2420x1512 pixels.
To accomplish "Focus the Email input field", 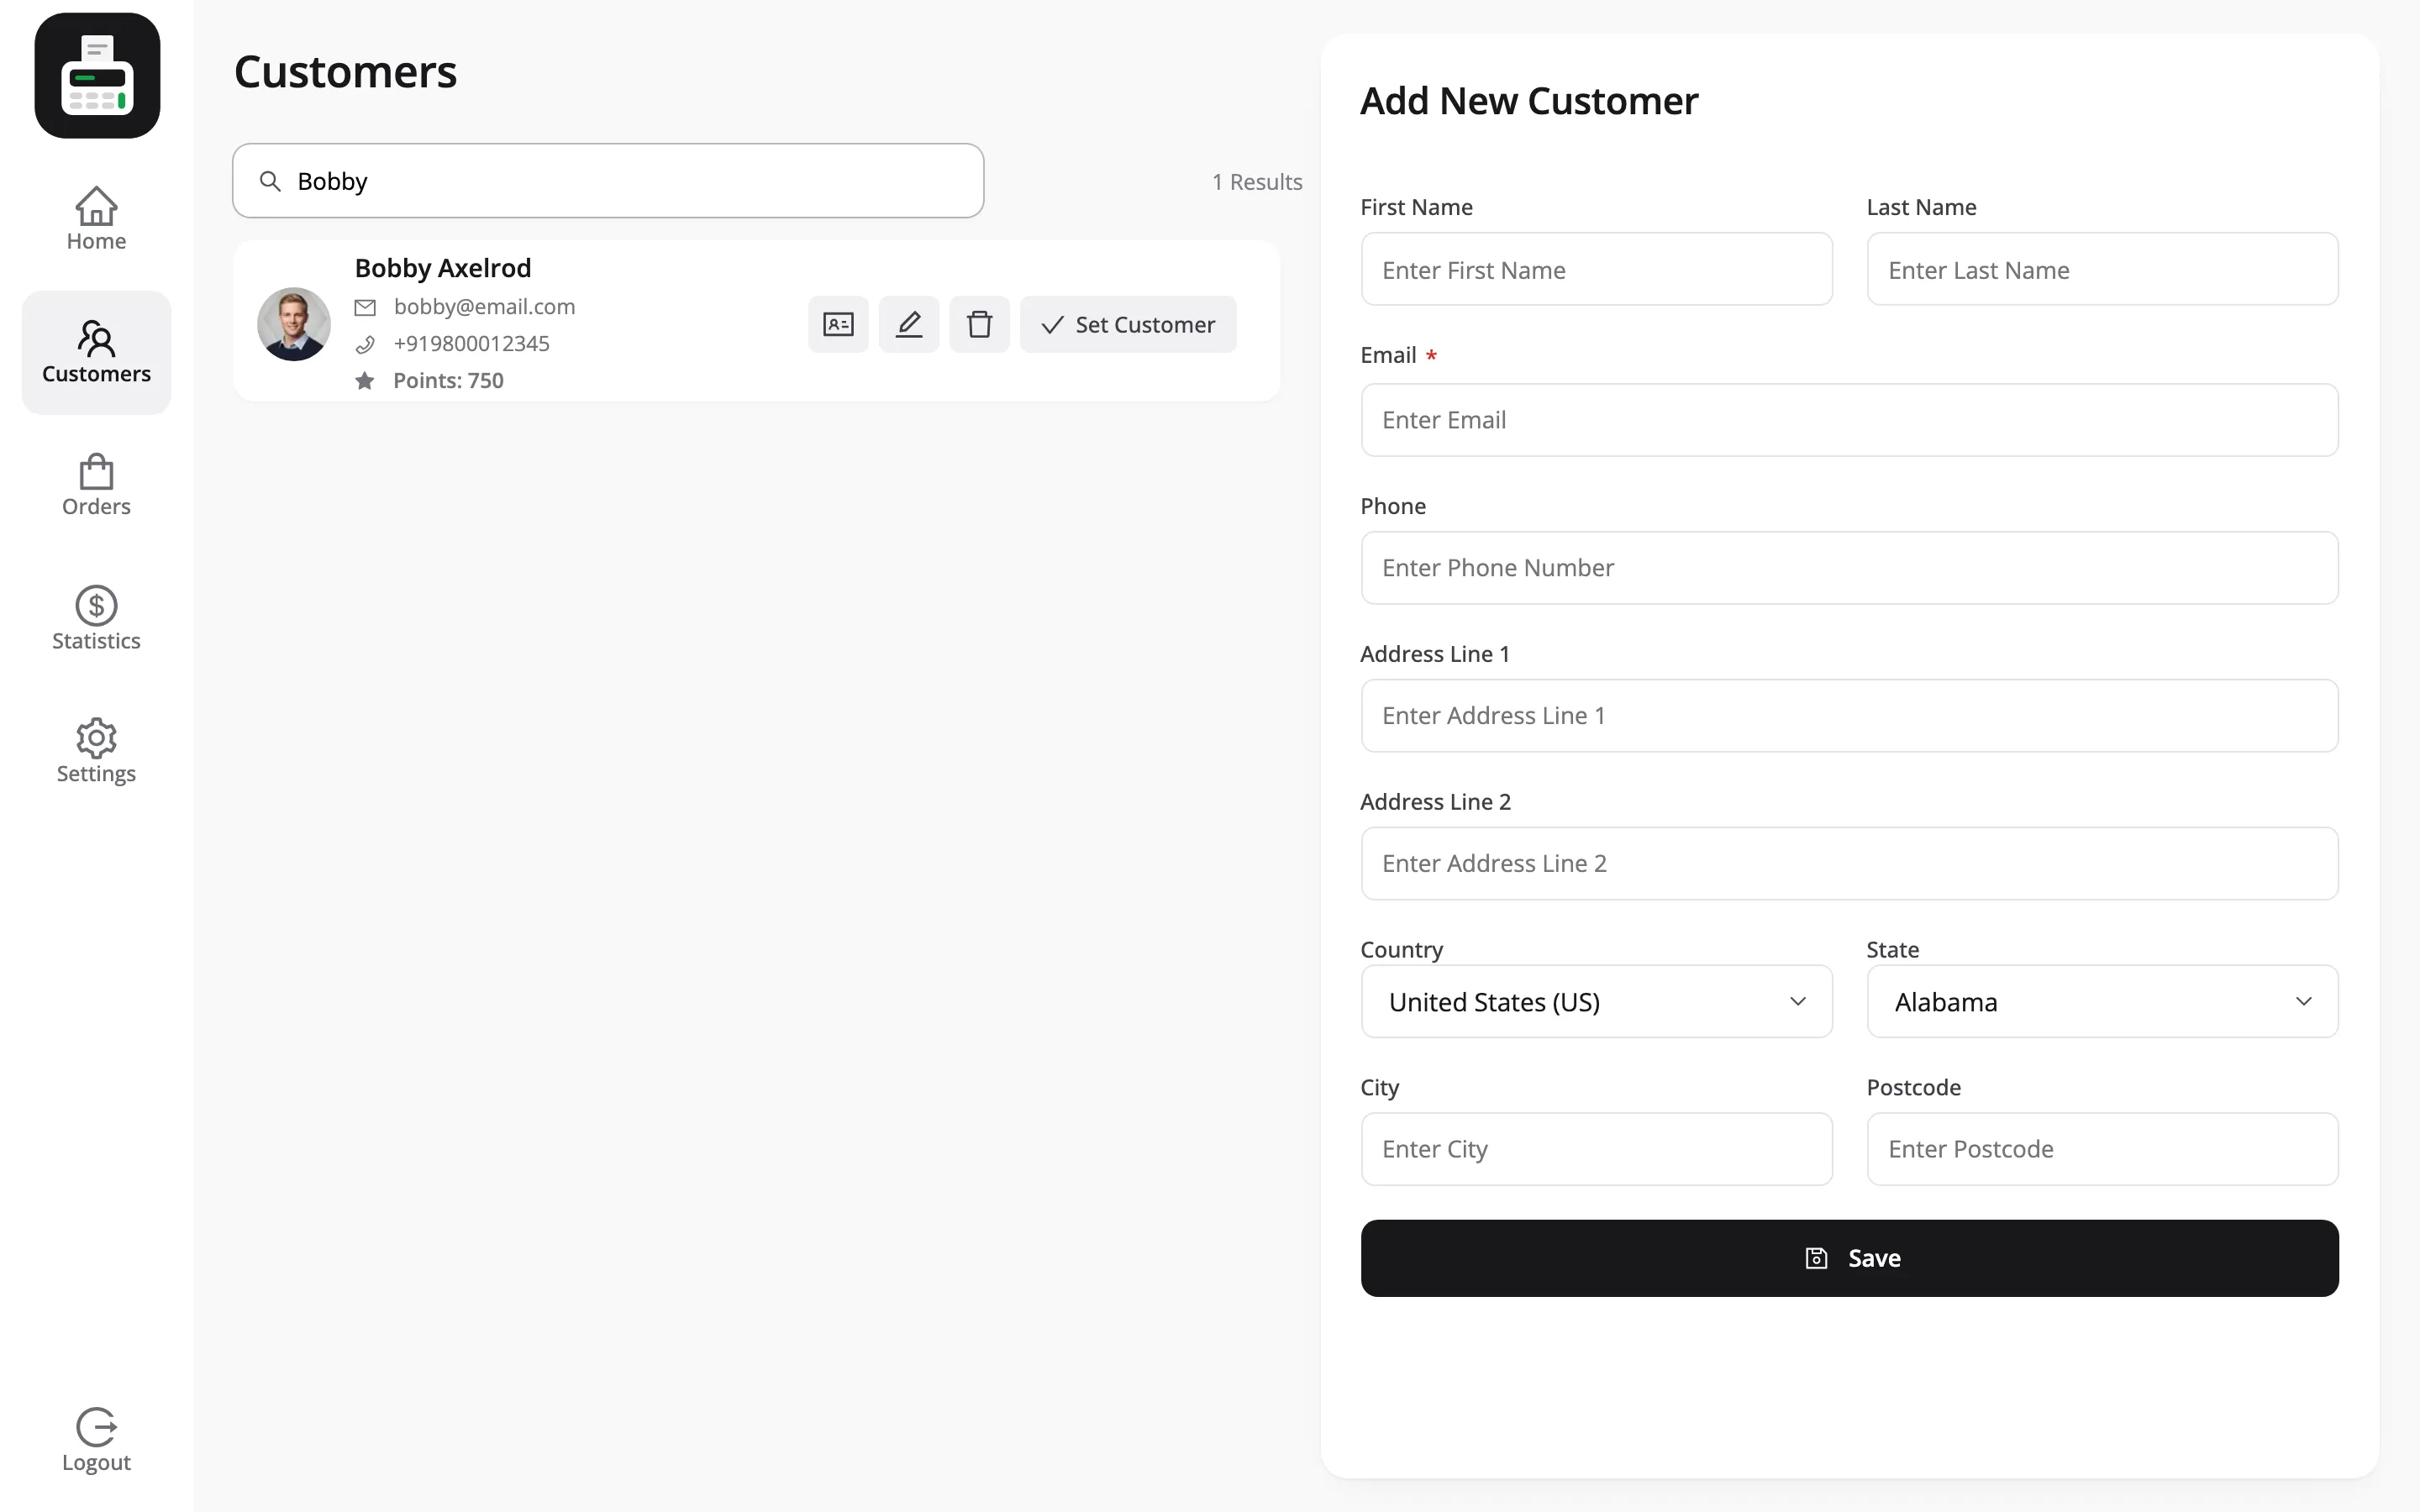I will coord(1849,420).
